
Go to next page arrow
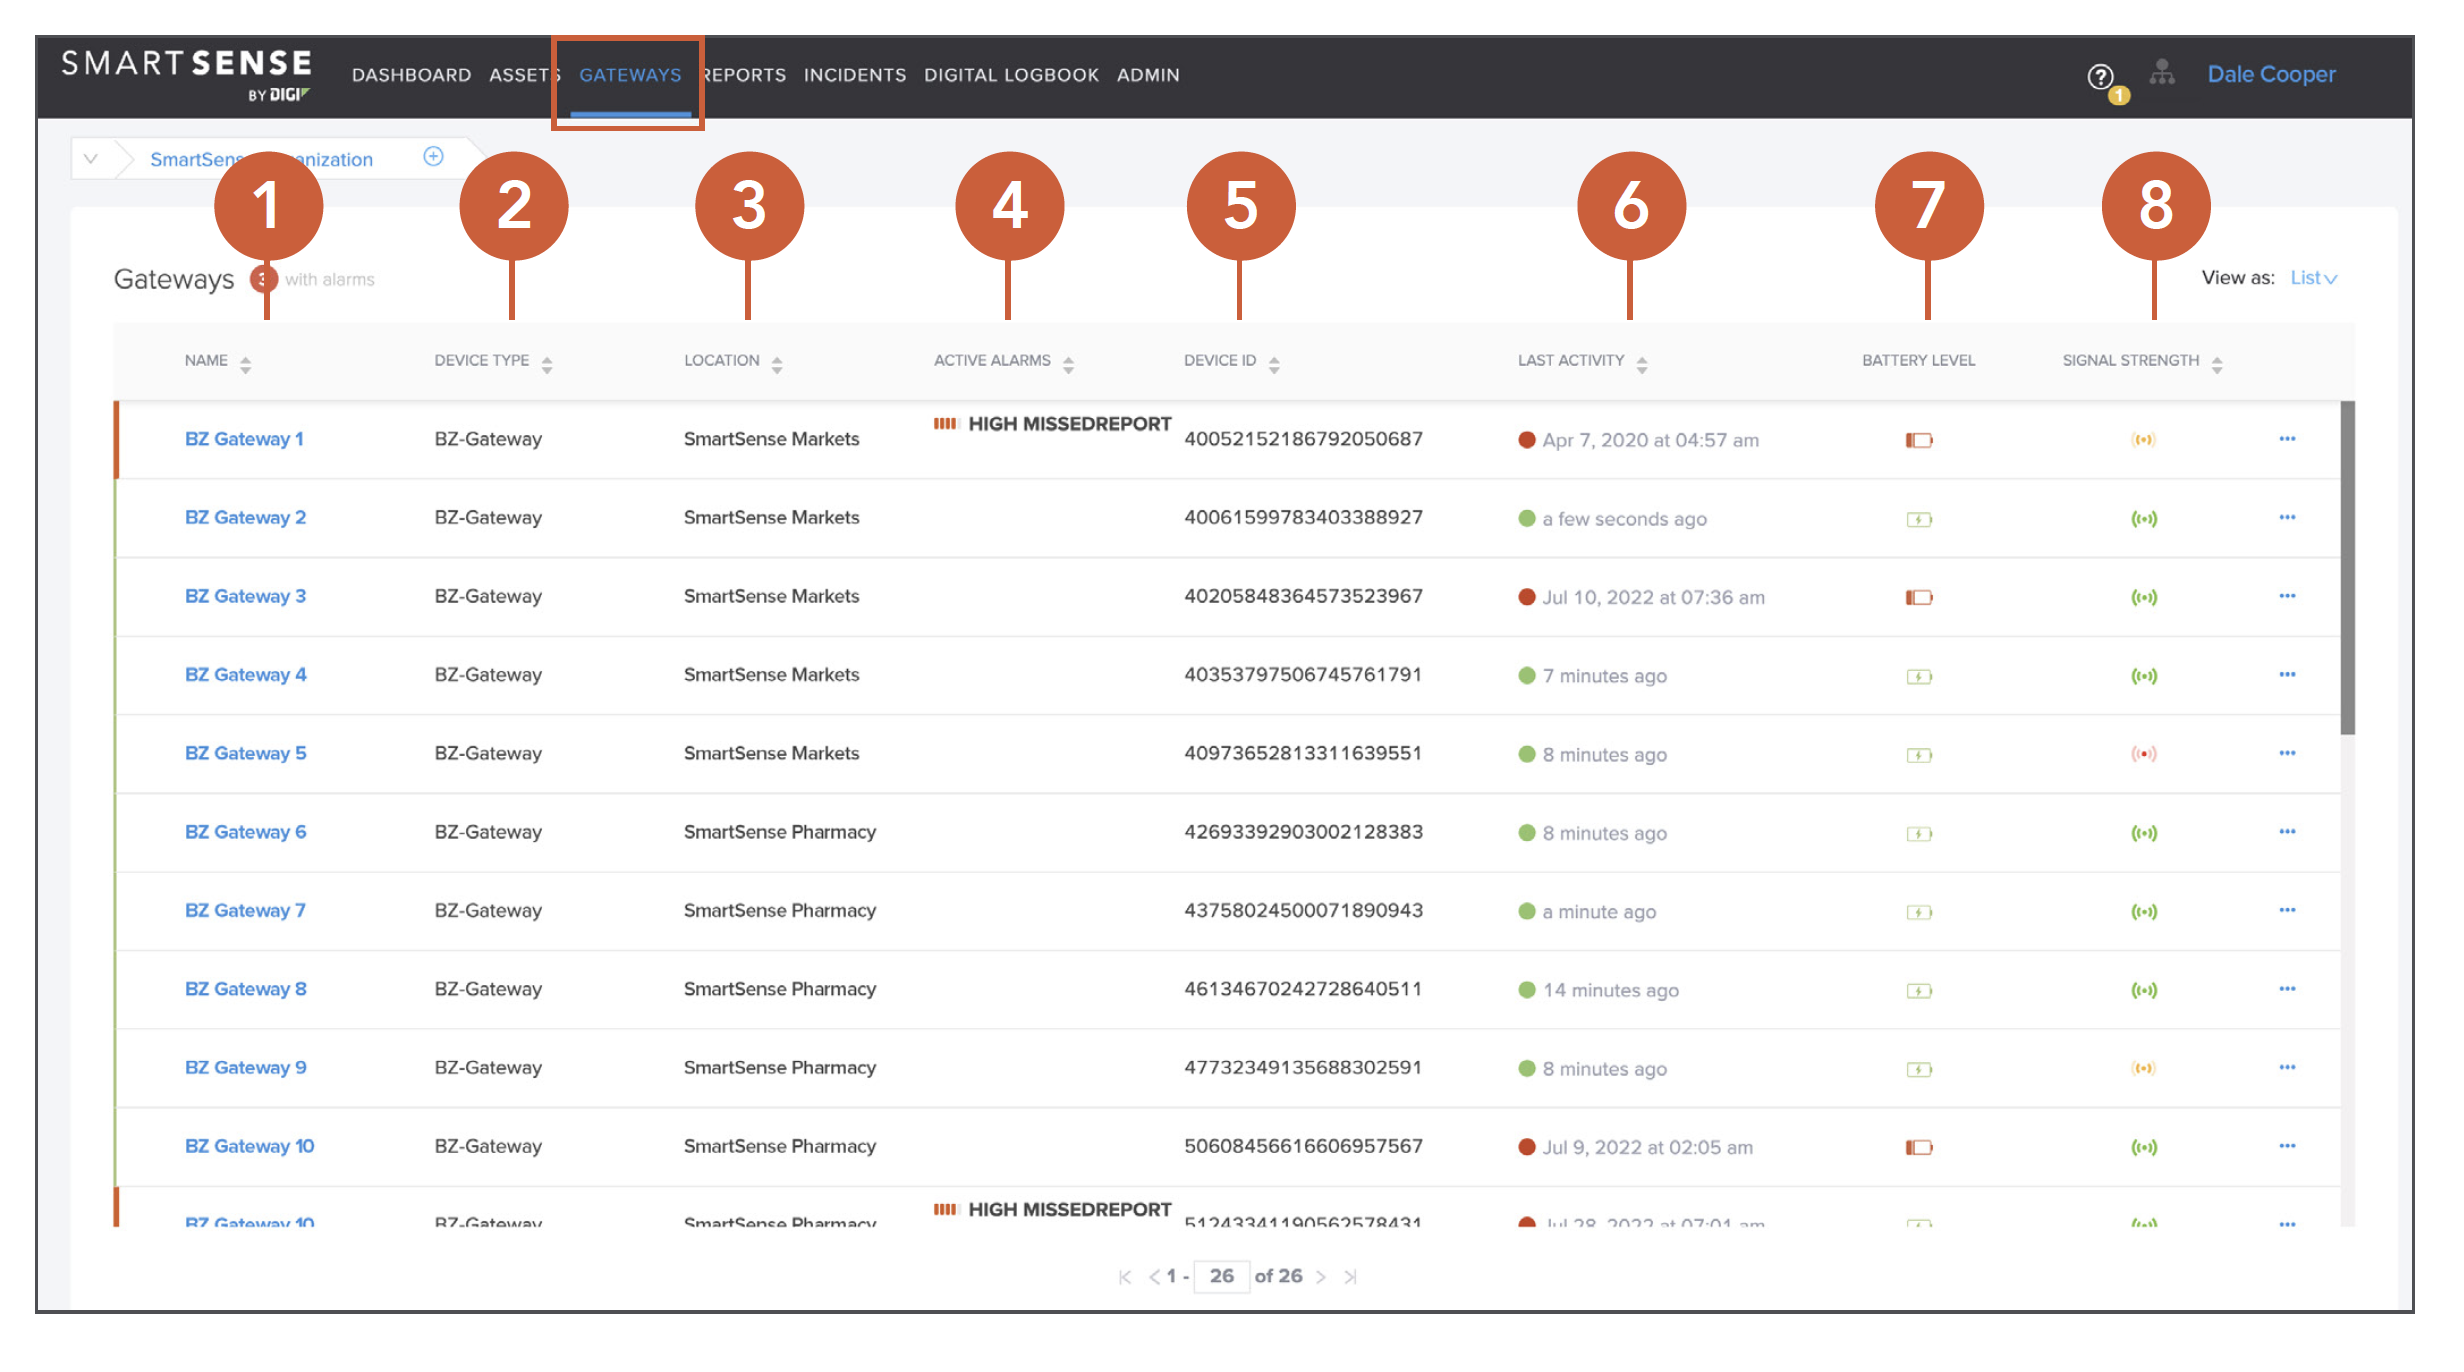click(x=1321, y=1277)
